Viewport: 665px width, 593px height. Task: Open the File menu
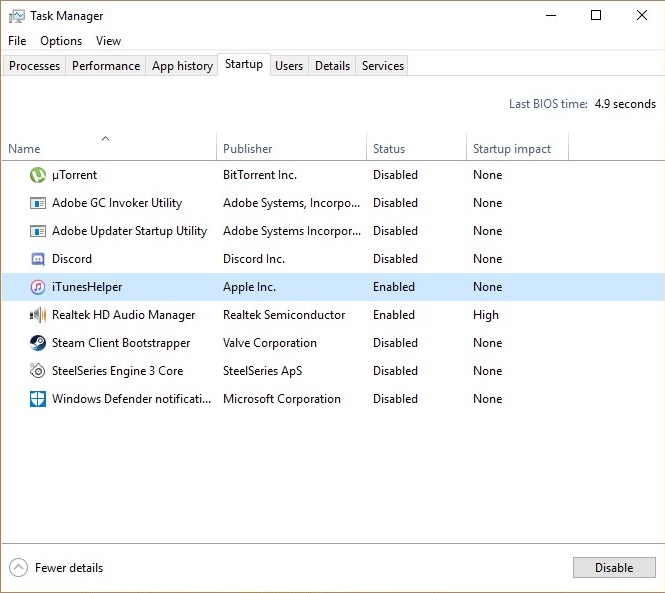click(x=17, y=41)
